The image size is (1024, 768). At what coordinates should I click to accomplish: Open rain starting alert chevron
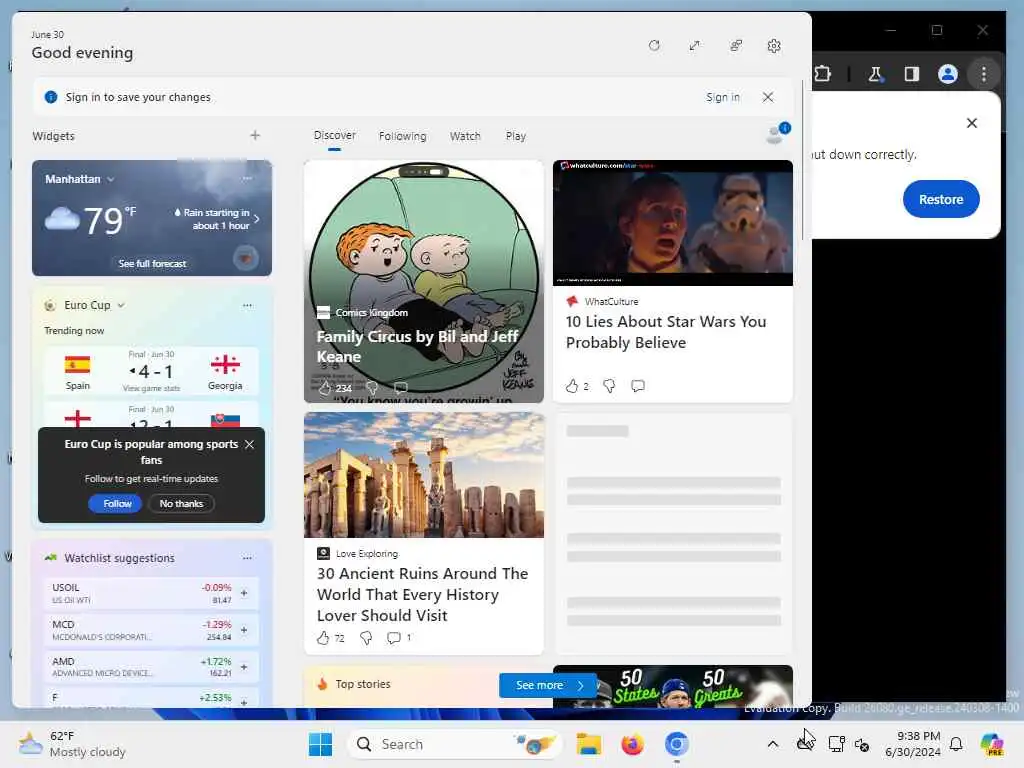[x=257, y=219]
